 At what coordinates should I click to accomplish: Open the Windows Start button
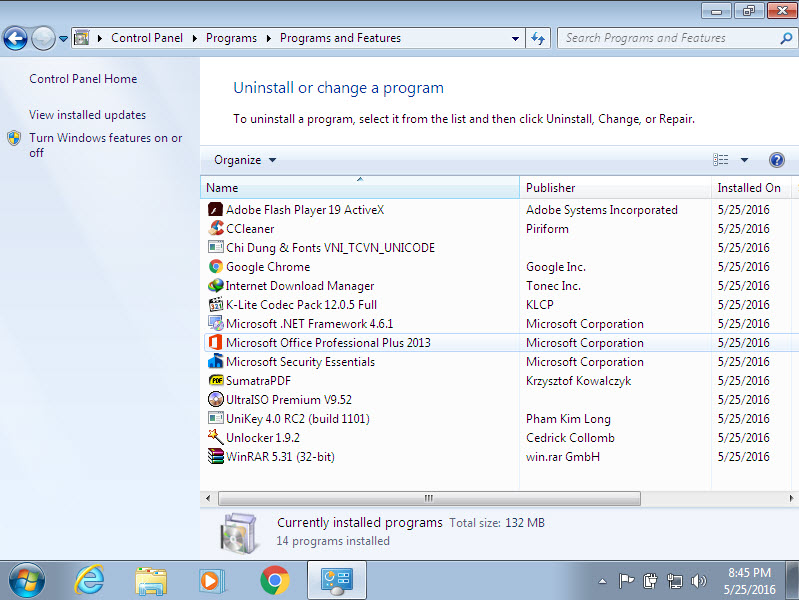[x=26, y=580]
